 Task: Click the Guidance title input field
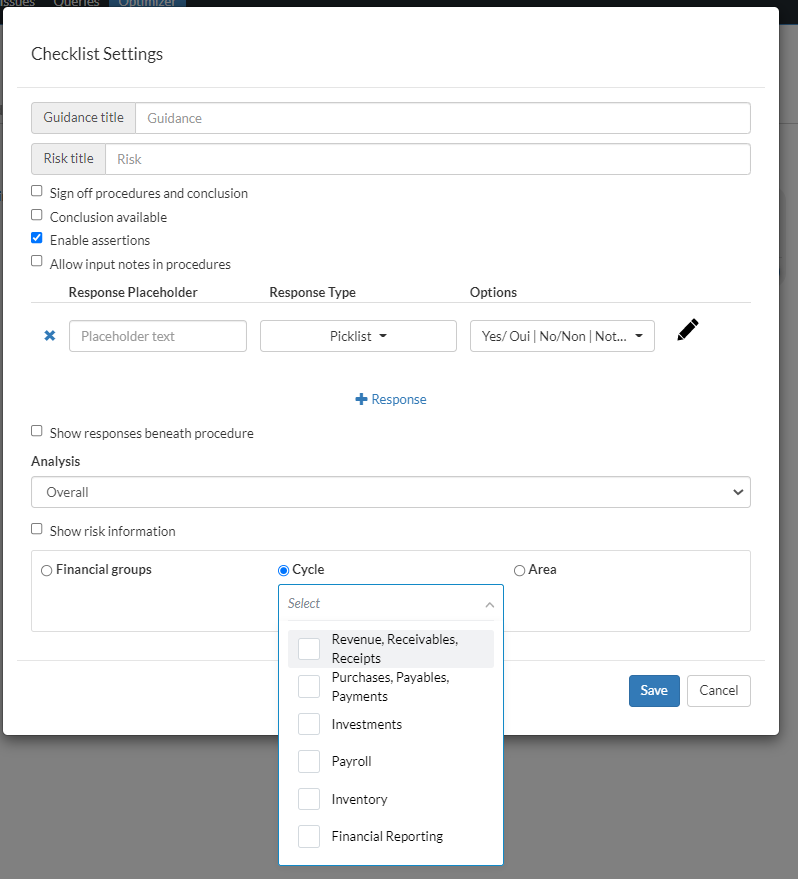[x=442, y=118]
